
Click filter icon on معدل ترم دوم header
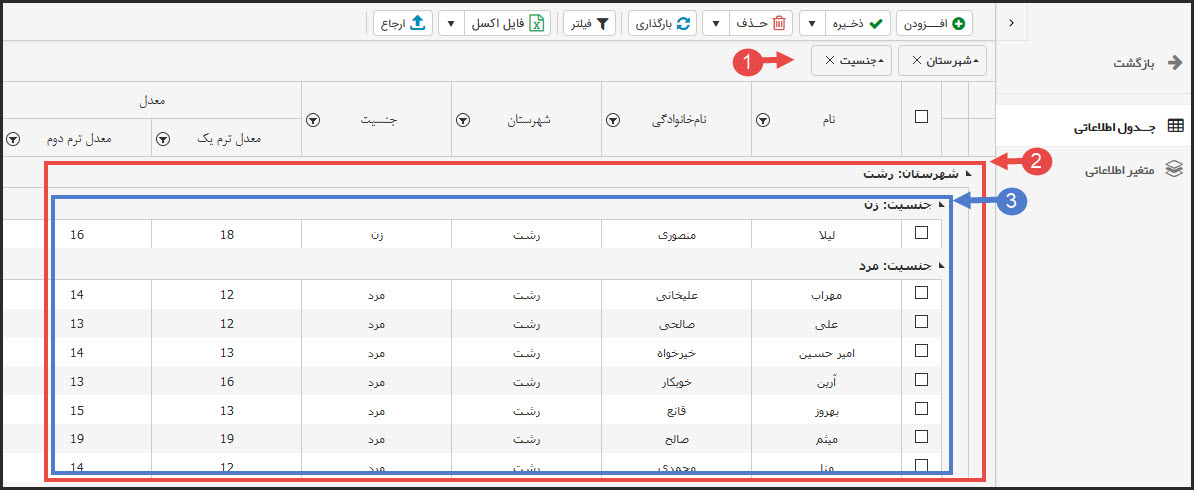pyautogui.click(x=14, y=139)
